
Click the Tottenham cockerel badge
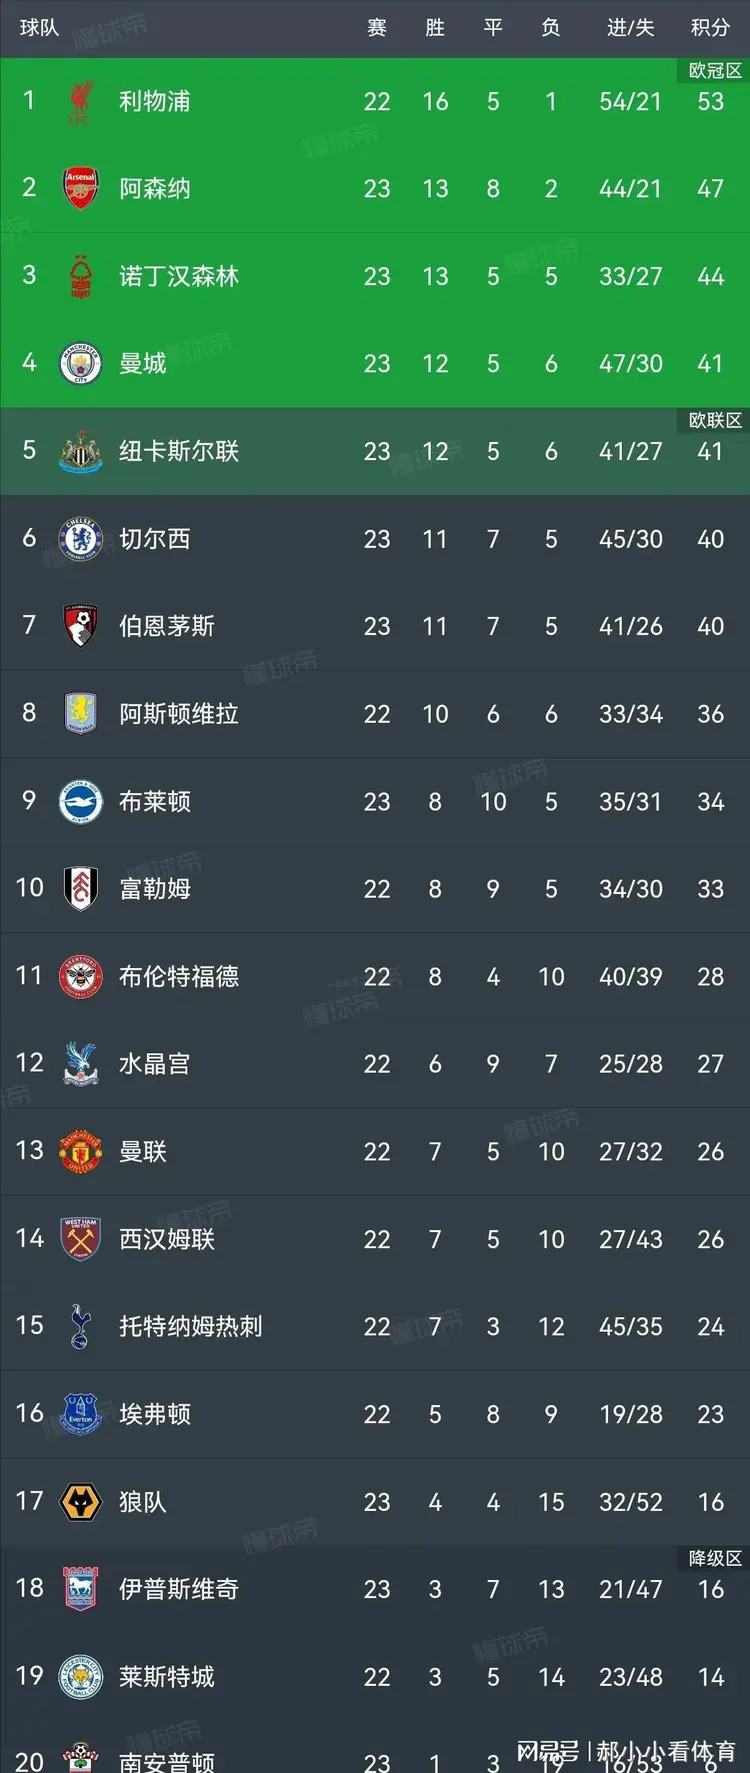pos(80,1327)
